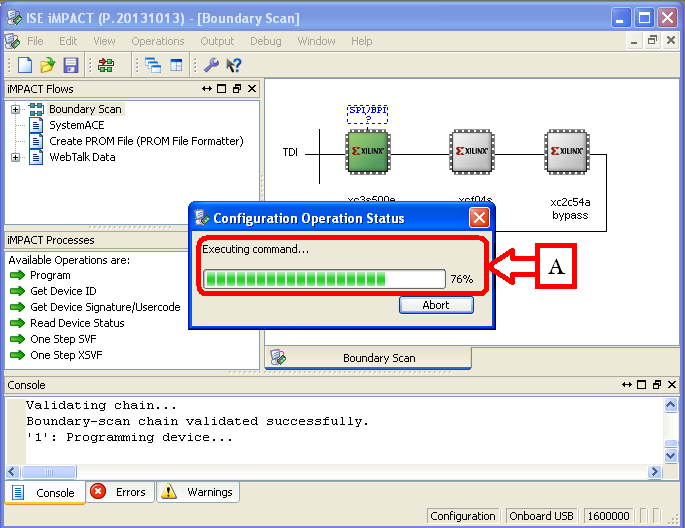Minimize the inner Boundary Scan document window
The image size is (685, 528).
(x=634, y=41)
